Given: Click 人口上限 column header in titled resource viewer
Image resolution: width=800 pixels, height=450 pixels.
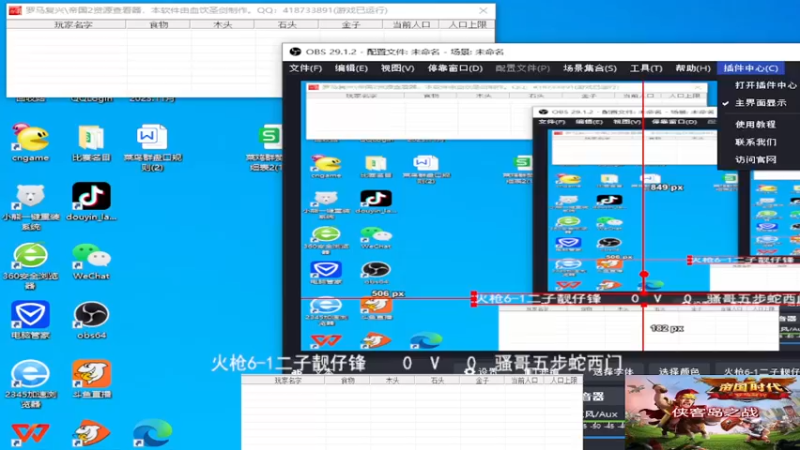Looking at the screenshot, I should [467, 24].
